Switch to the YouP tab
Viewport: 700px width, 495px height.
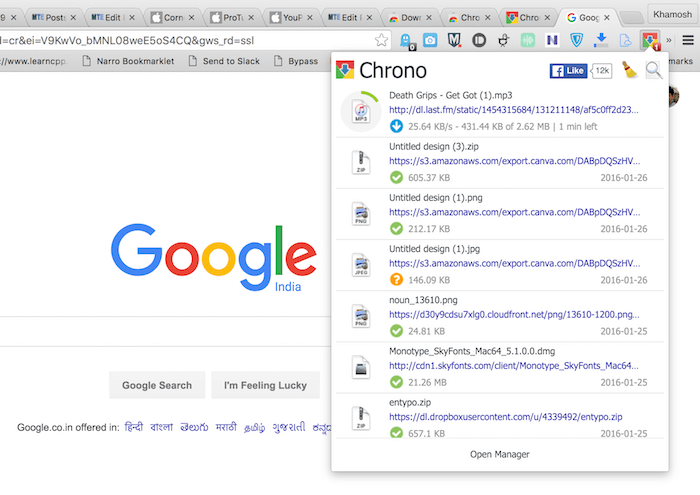point(291,17)
